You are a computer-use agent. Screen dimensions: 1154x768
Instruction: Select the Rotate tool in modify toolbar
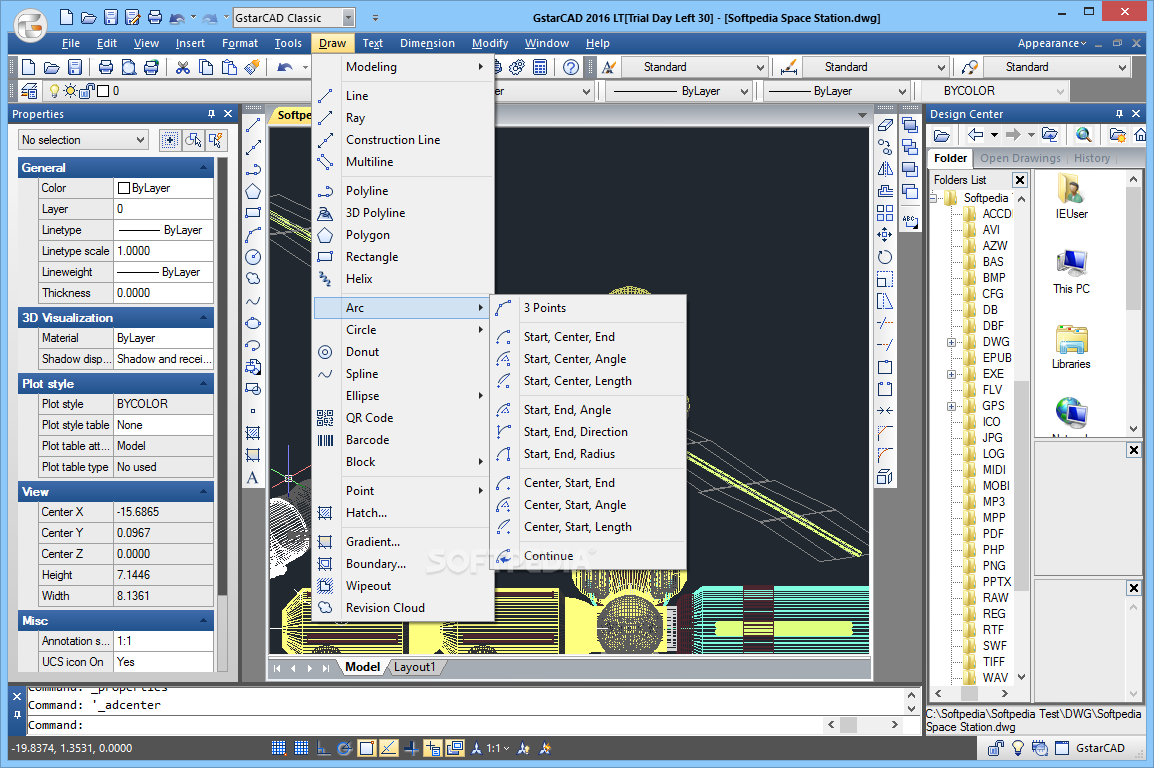coord(885,257)
